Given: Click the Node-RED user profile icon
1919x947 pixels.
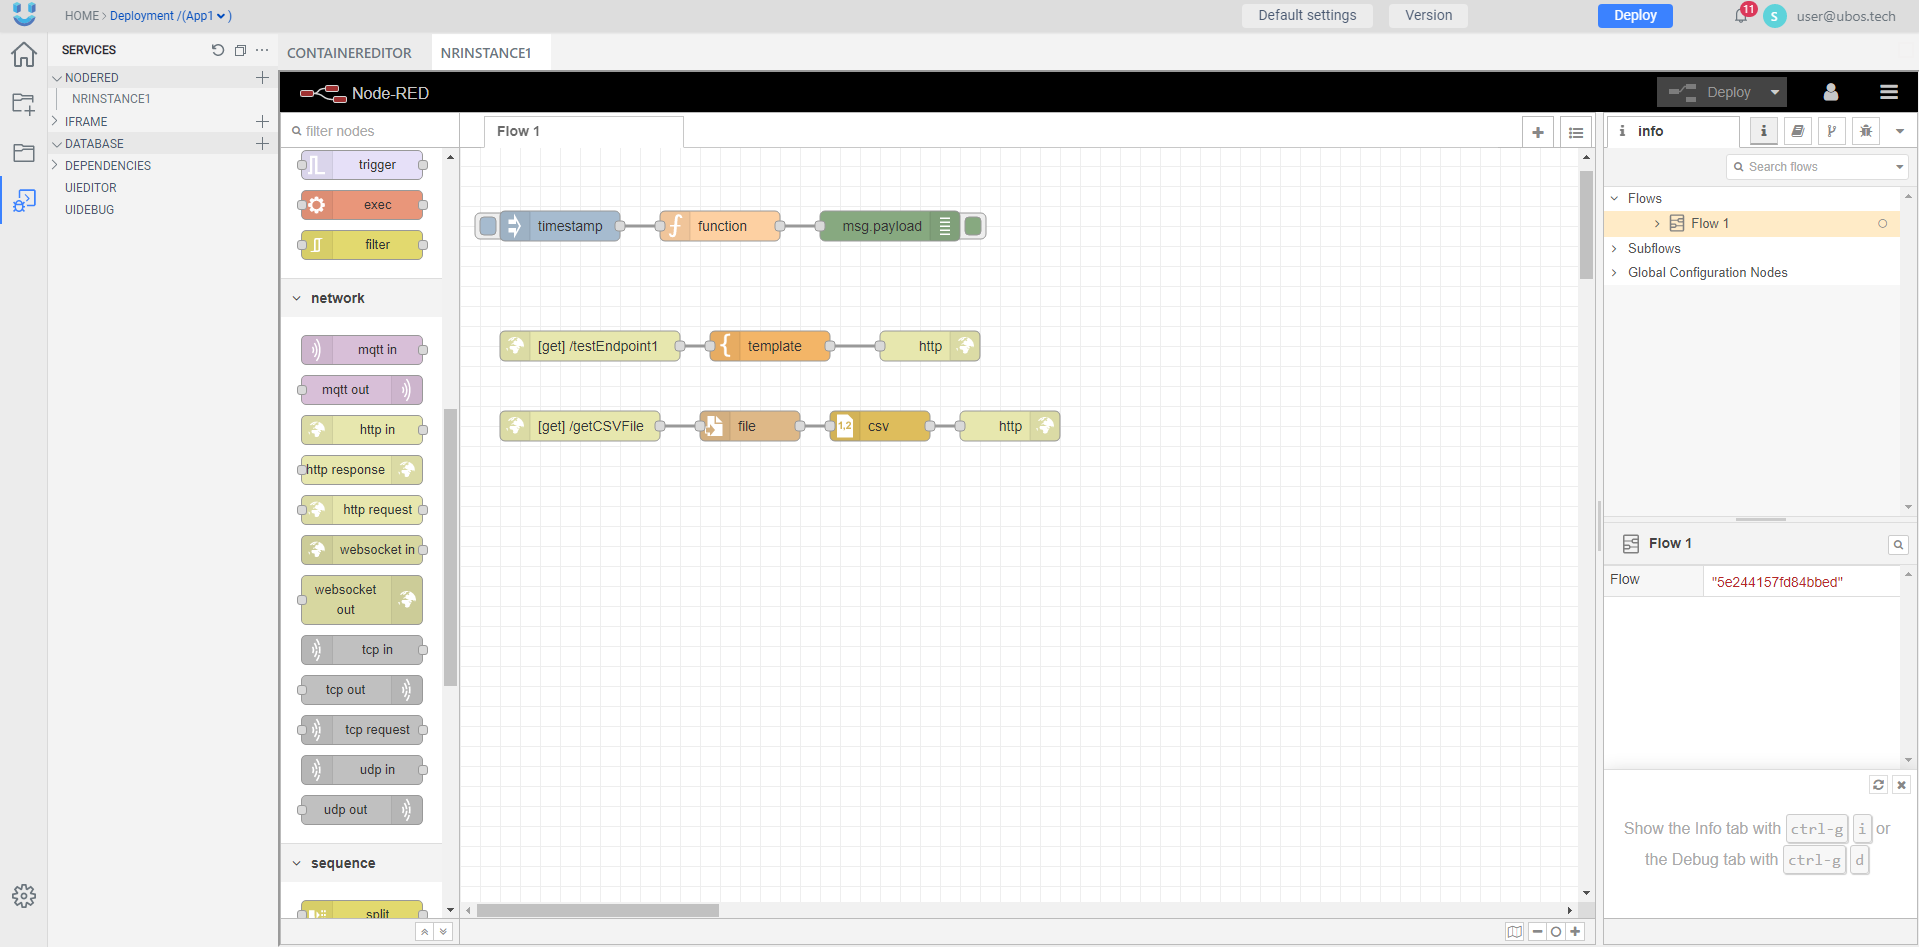Looking at the screenshot, I should (x=1831, y=92).
